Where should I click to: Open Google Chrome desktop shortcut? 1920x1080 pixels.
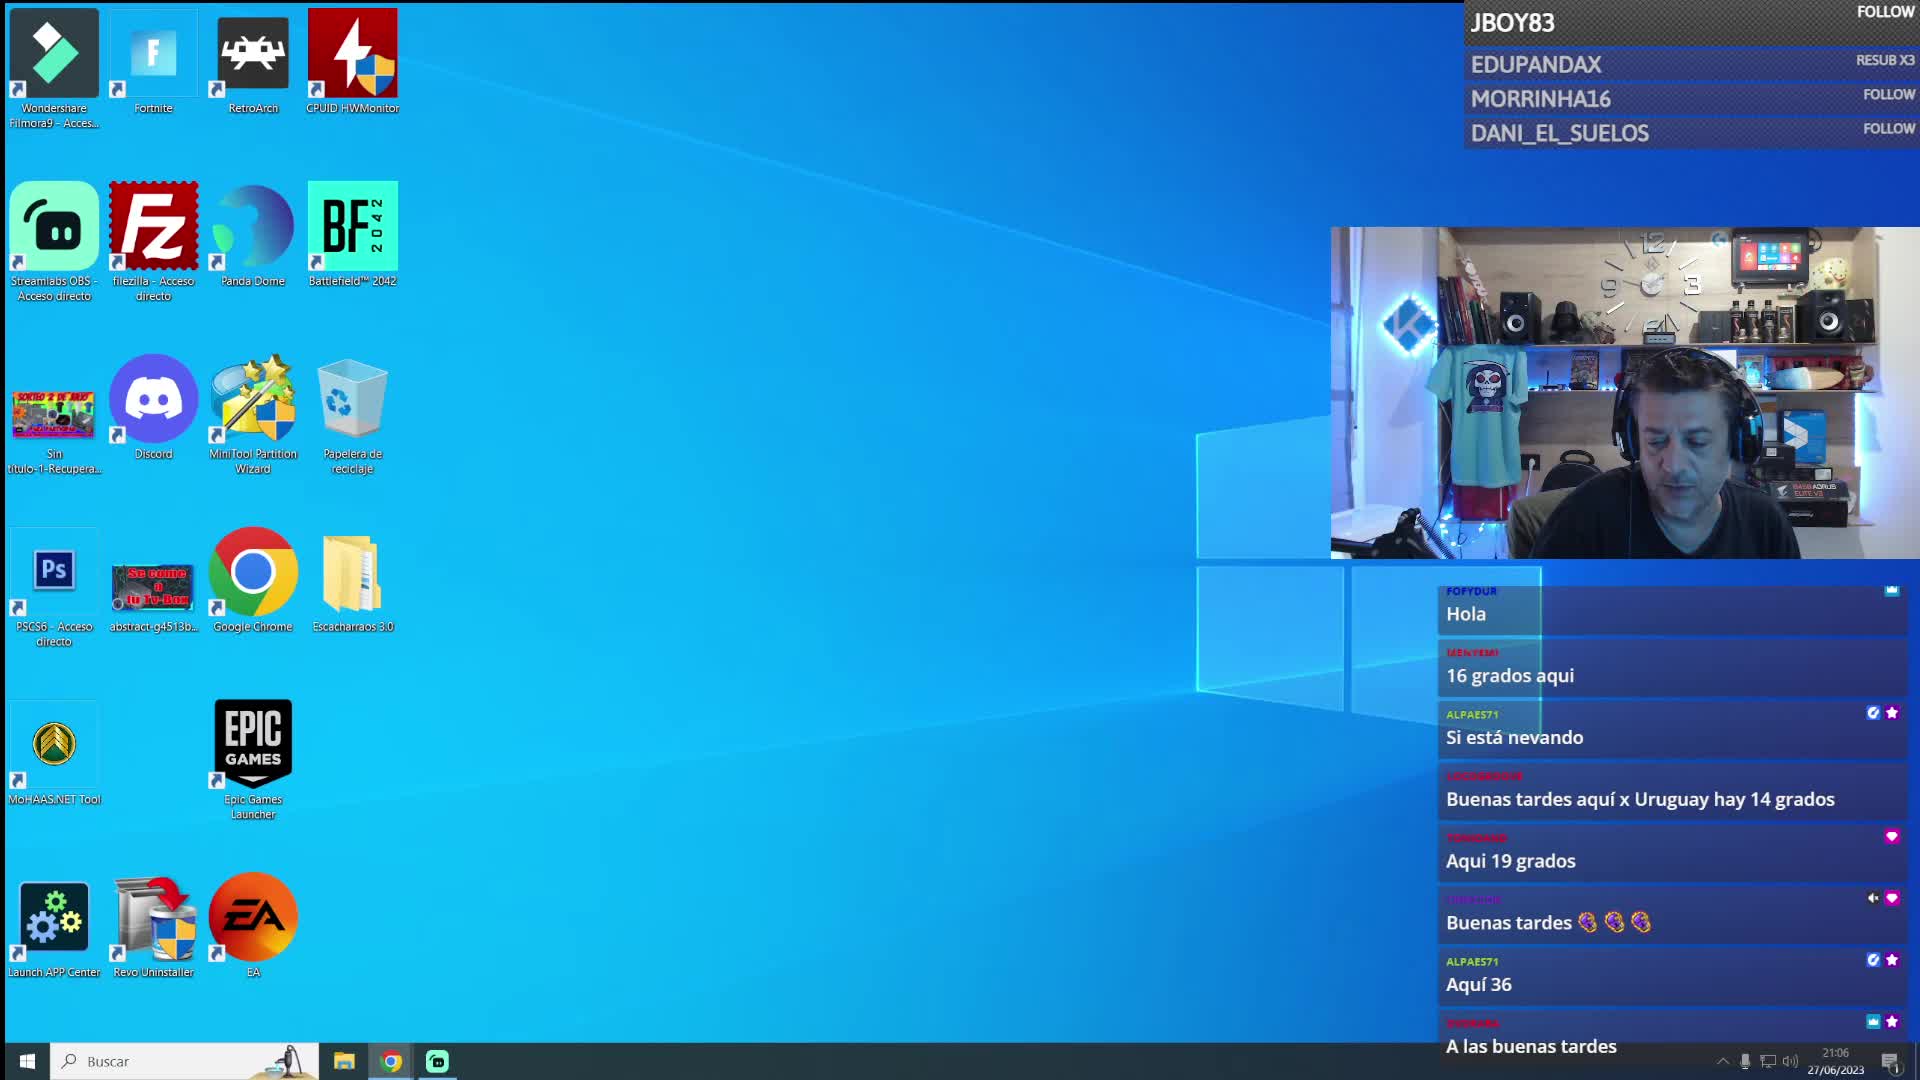pos(253,580)
